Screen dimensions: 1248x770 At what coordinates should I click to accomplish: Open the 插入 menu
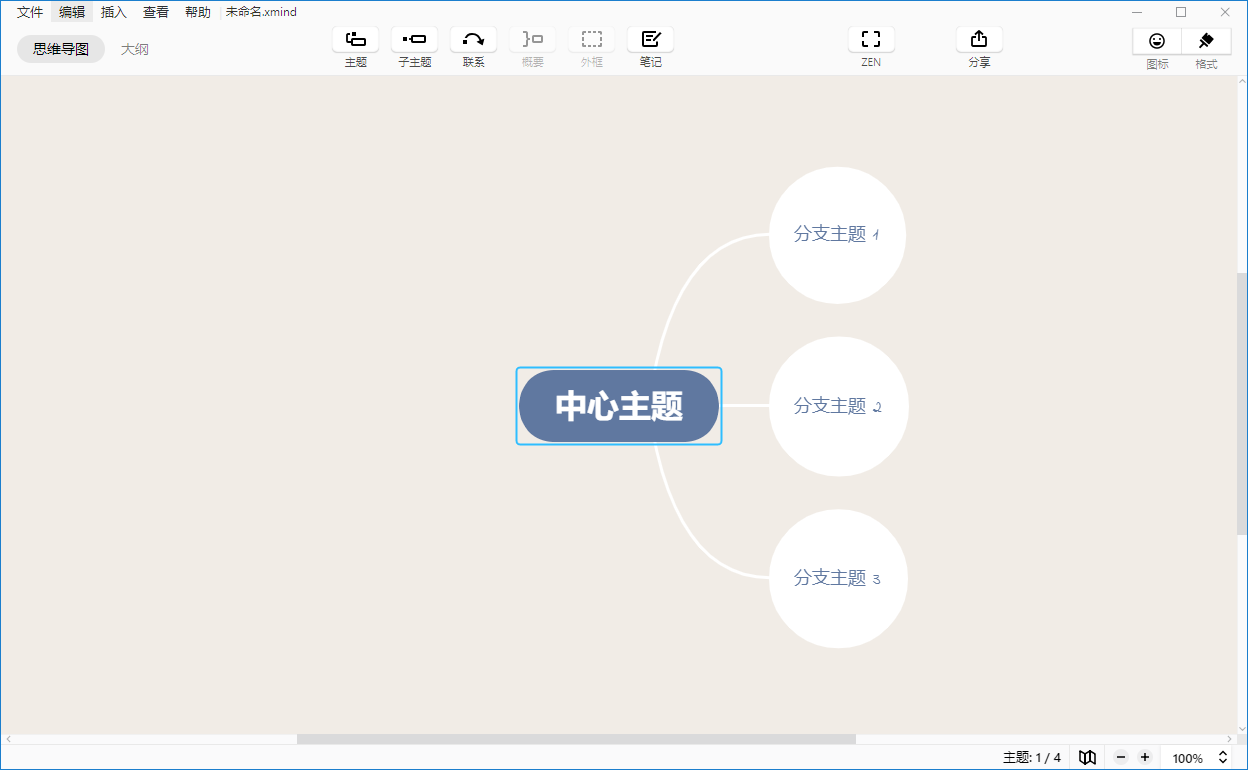click(114, 12)
